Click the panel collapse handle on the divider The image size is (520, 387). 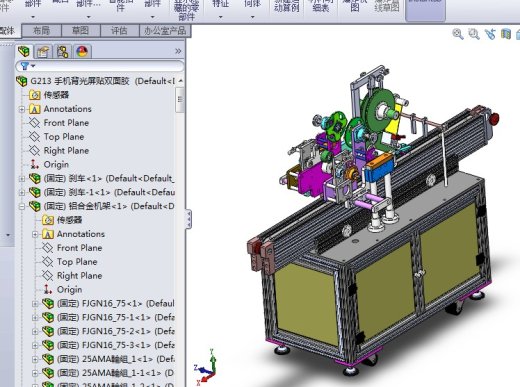(189, 219)
